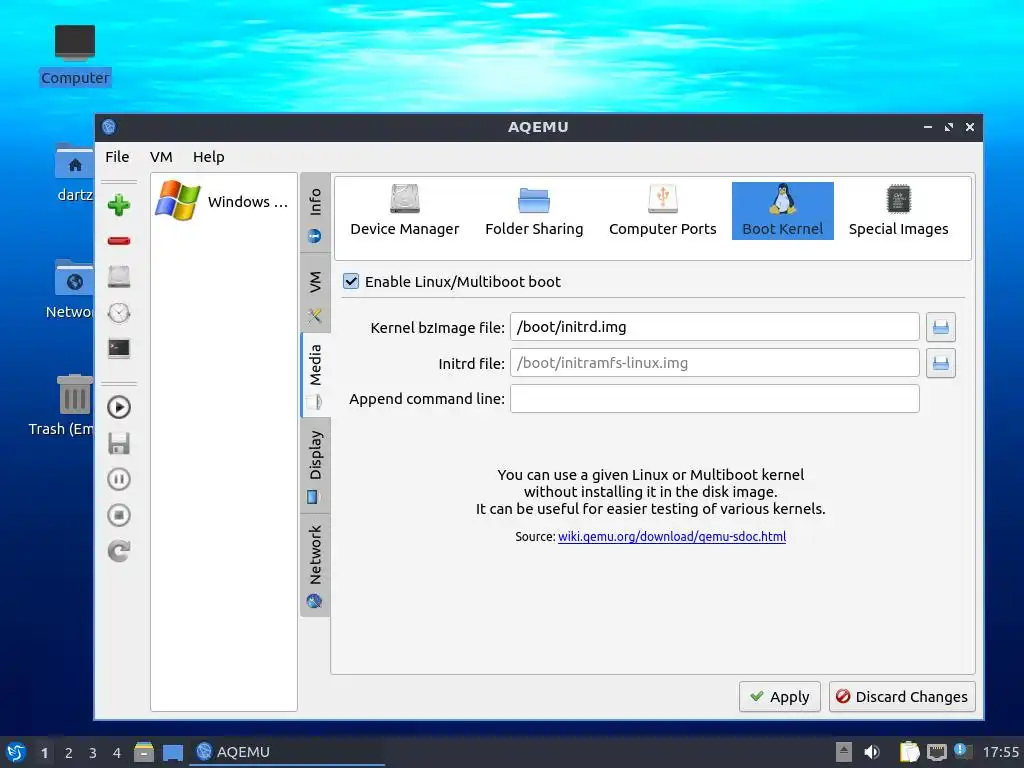Screen dimensions: 1024x768
Task: Open the QEMU terminal console icon
Action: point(119,348)
